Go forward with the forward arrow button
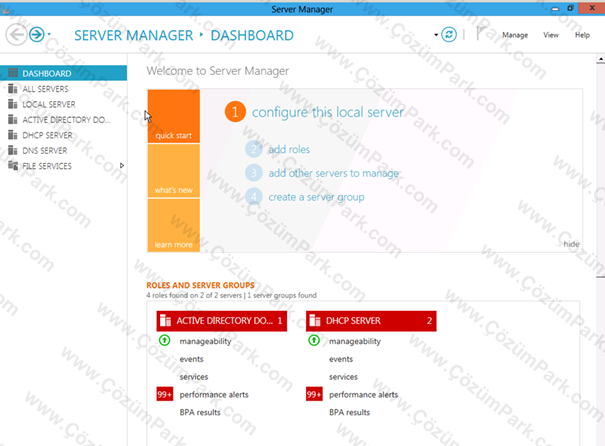Screen dimensions: 605x446 37,35
